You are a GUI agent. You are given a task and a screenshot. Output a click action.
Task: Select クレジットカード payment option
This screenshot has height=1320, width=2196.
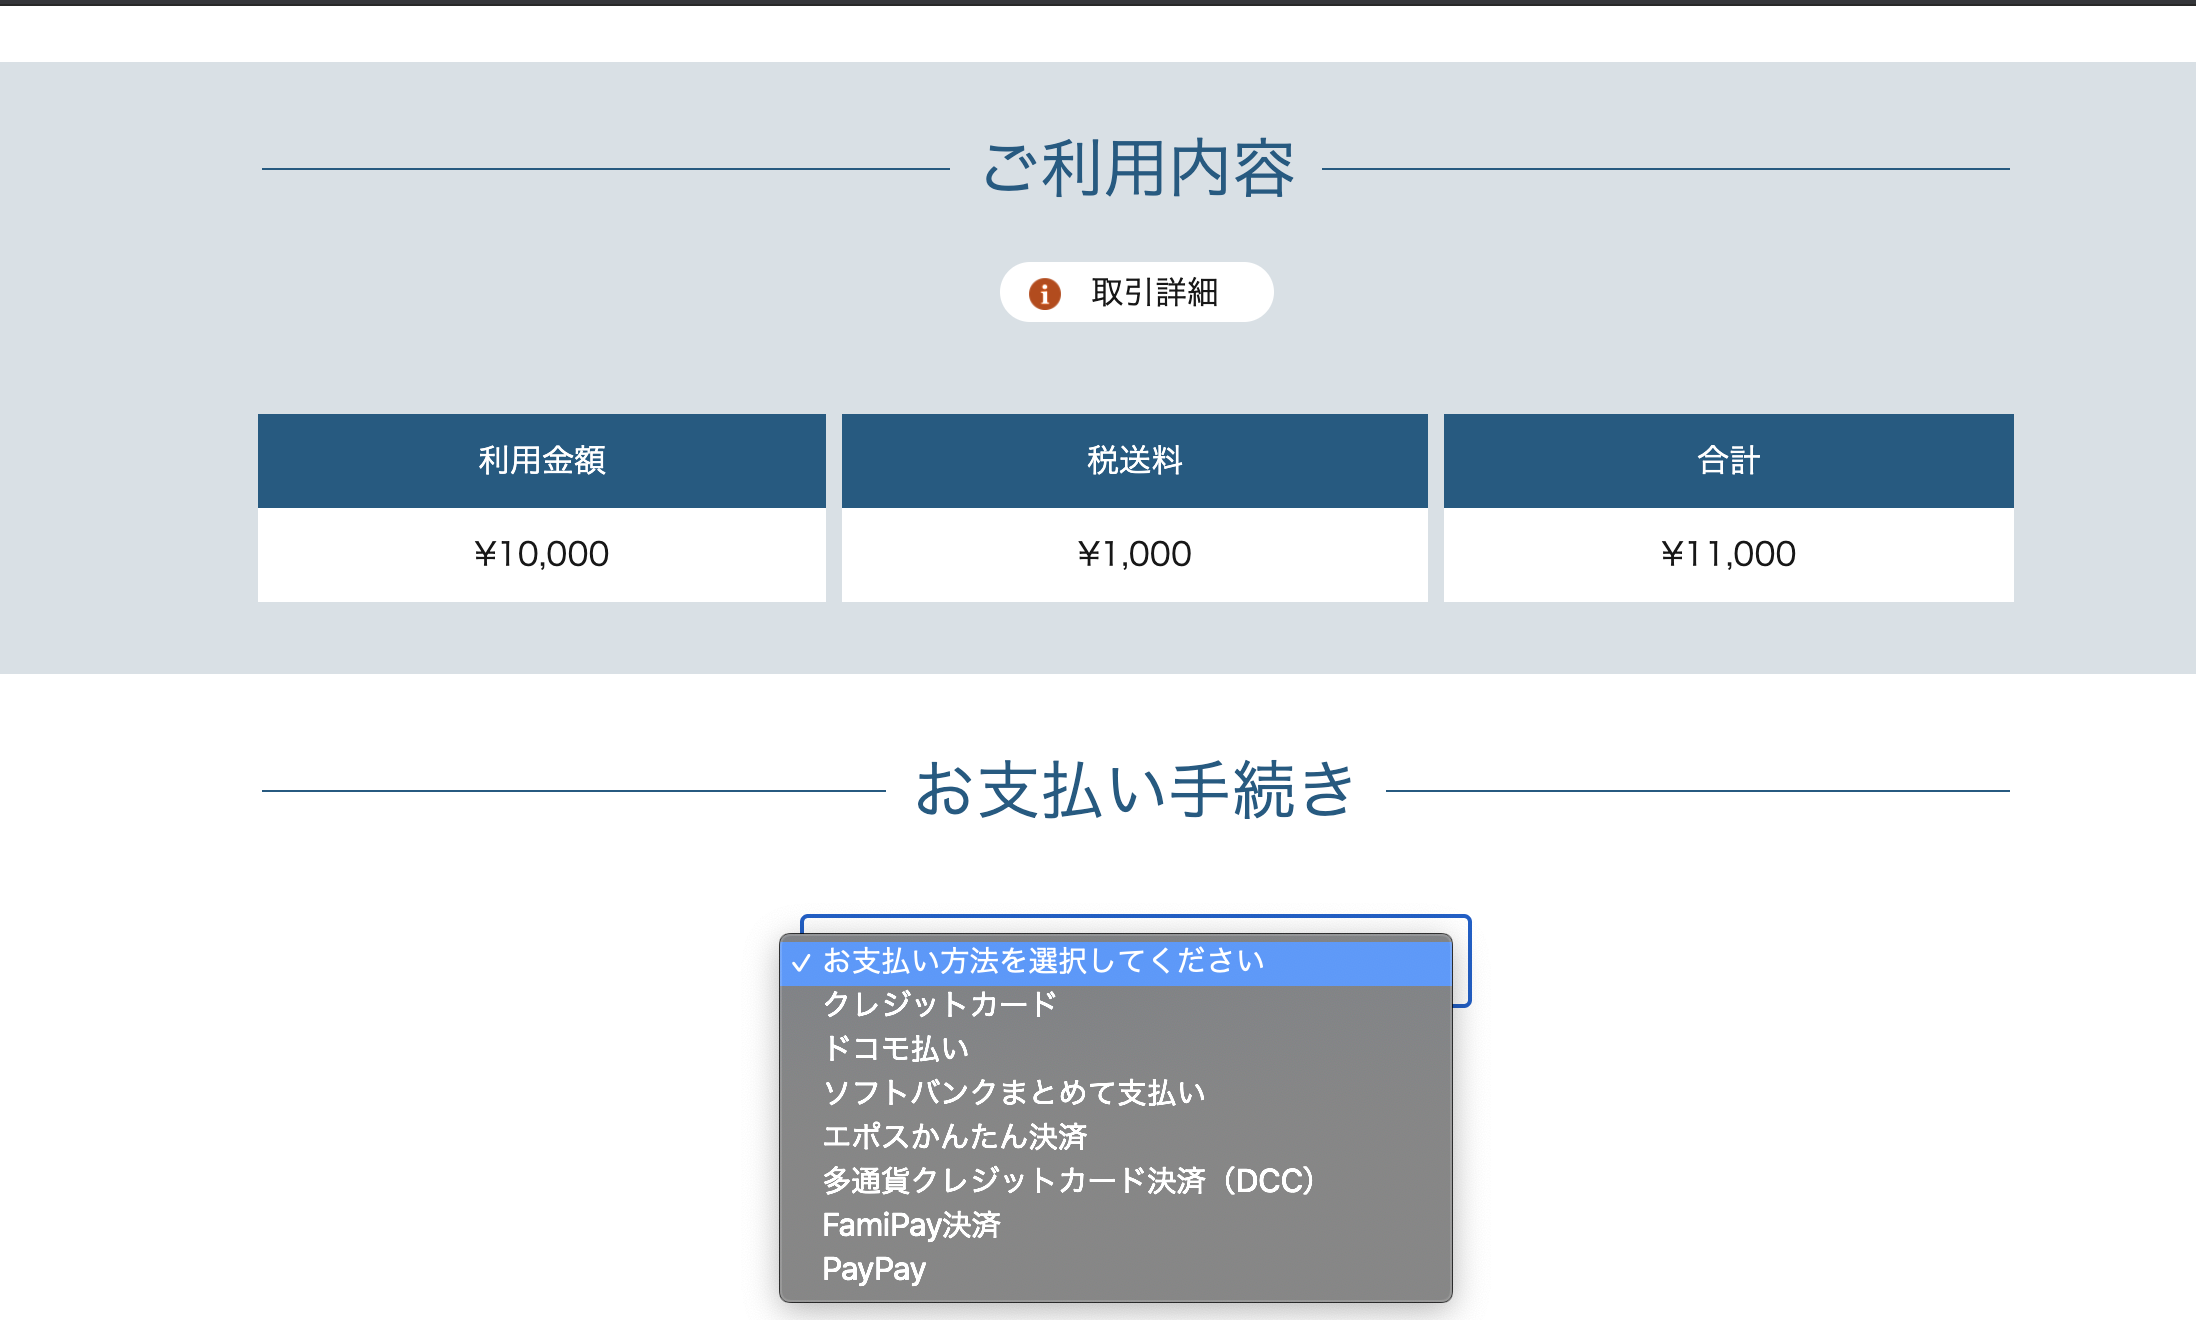[939, 1004]
